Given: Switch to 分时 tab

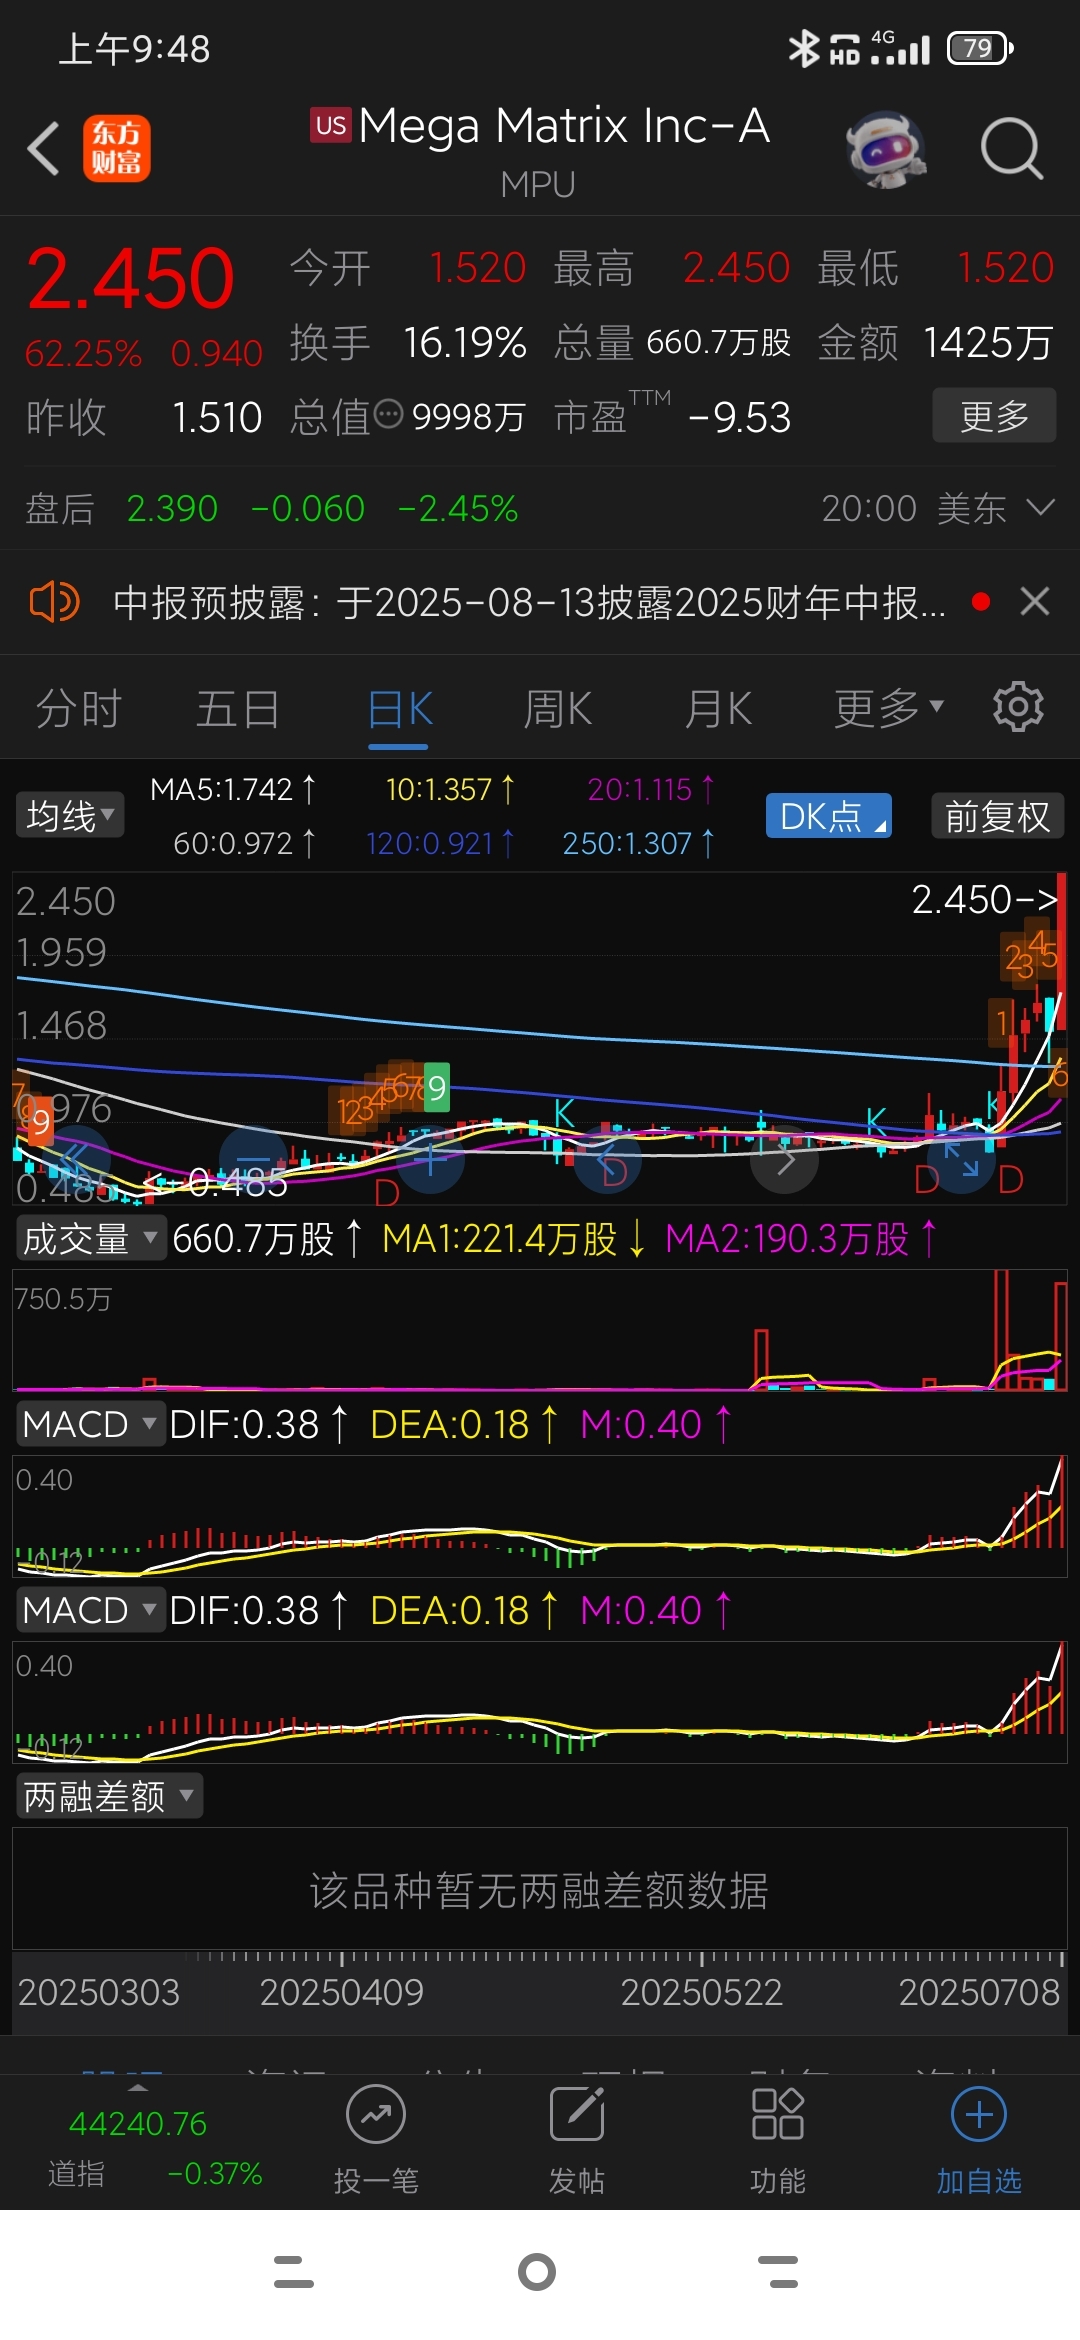Looking at the screenshot, I should click(78, 709).
